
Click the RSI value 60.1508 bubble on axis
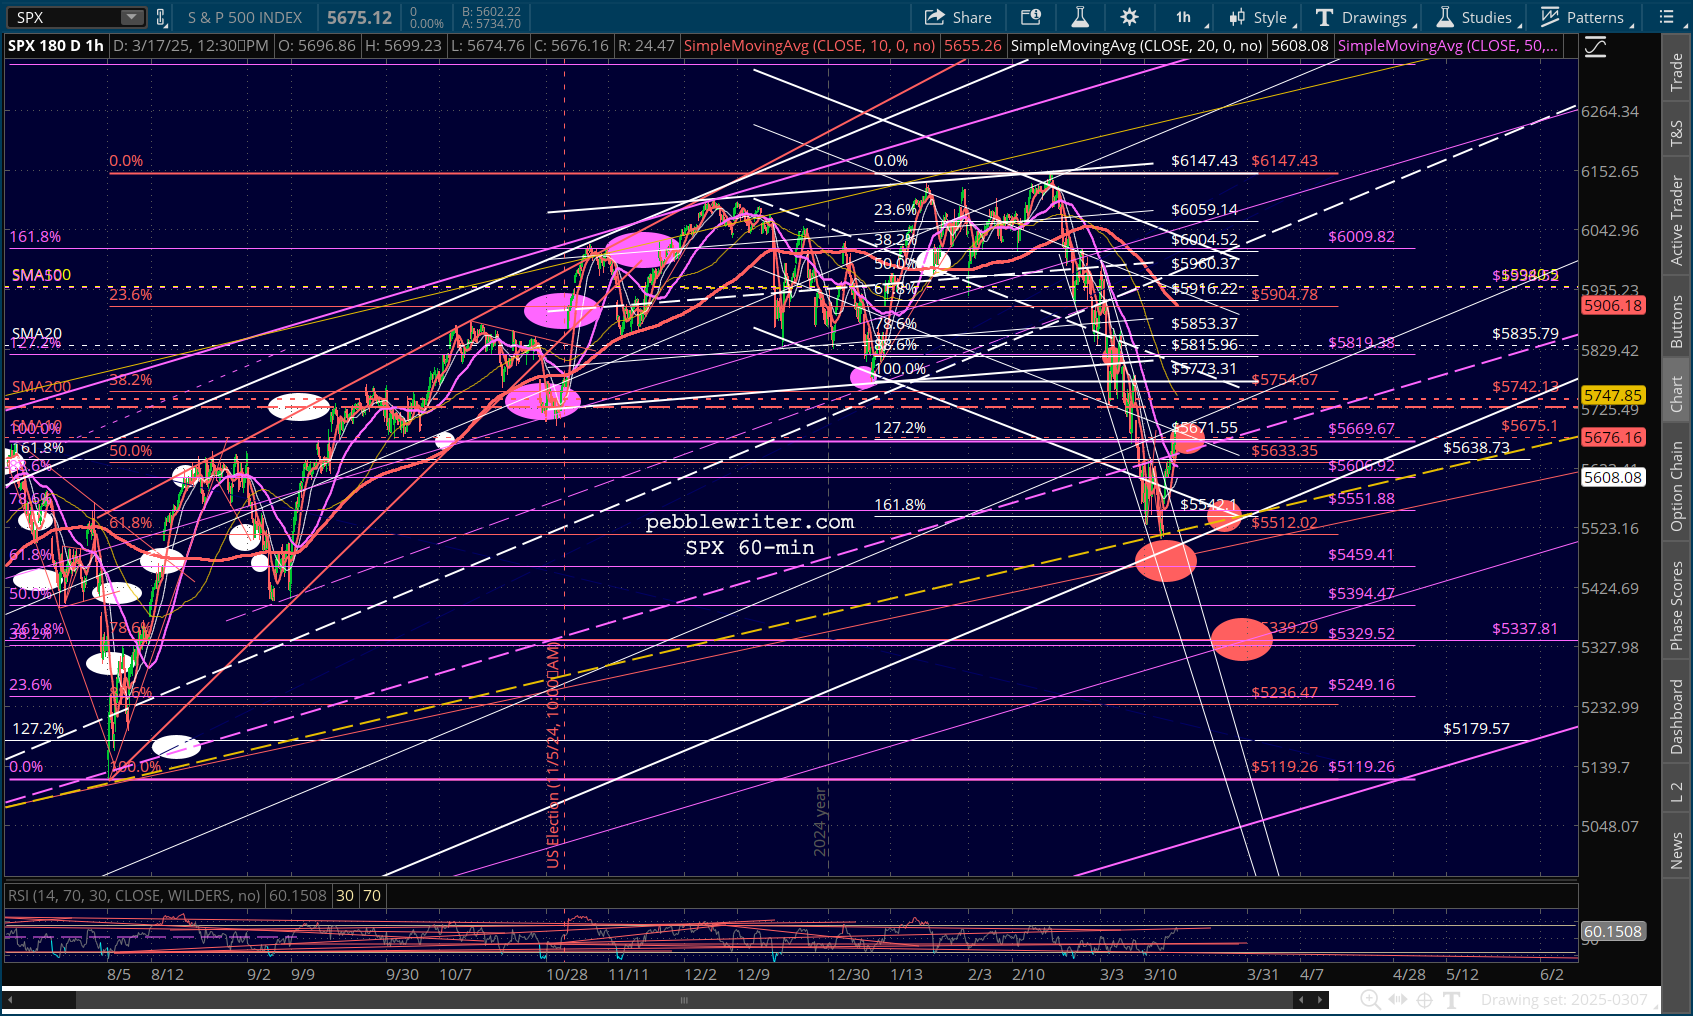pos(1613,932)
